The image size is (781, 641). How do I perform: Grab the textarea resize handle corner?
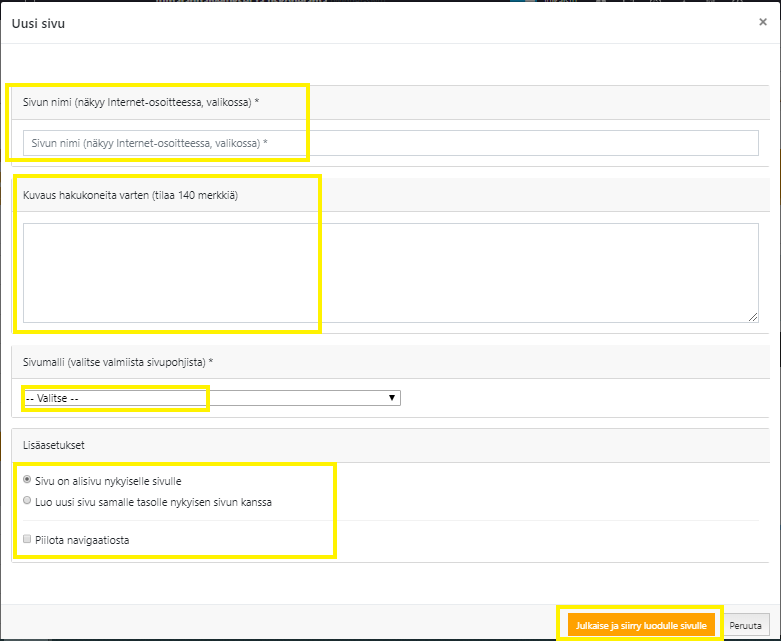(x=753, y=317)
